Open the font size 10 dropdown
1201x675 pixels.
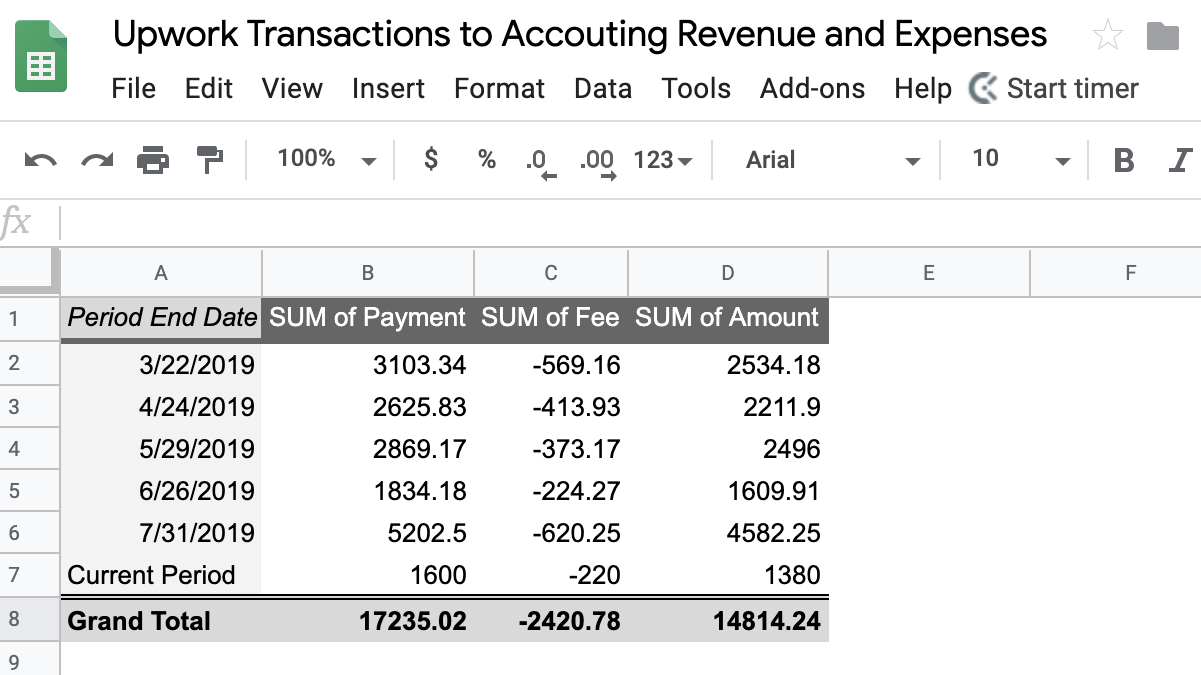pos(1021,159)
